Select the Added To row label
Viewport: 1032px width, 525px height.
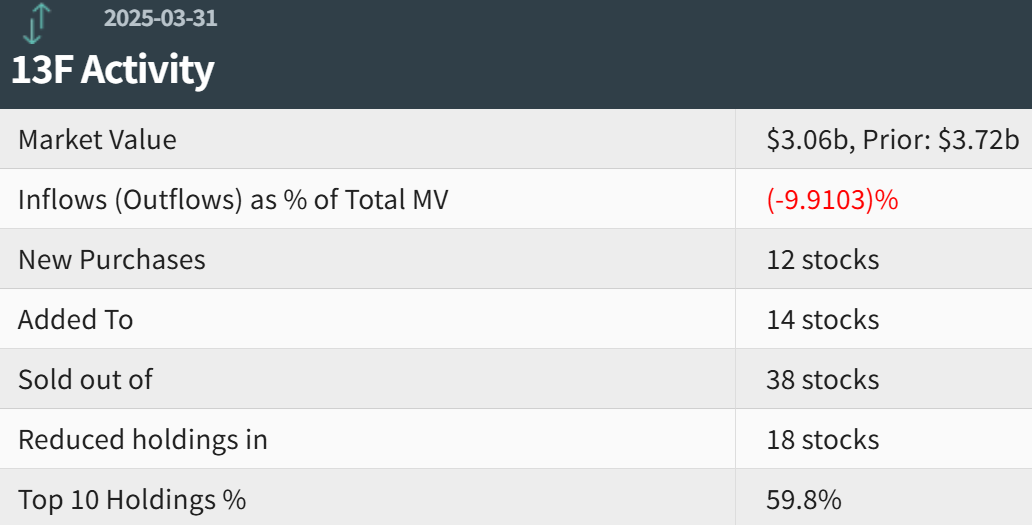pos(76,320)
